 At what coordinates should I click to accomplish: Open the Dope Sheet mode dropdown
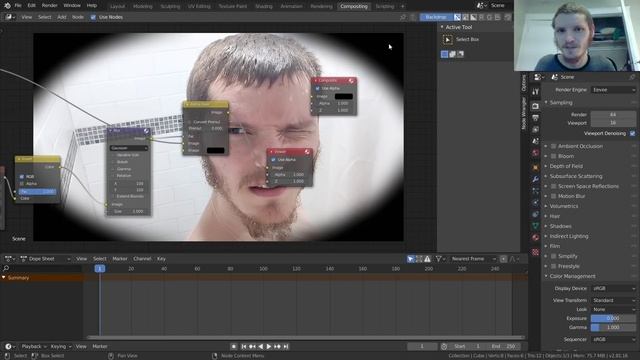click(x=45, y=259)
